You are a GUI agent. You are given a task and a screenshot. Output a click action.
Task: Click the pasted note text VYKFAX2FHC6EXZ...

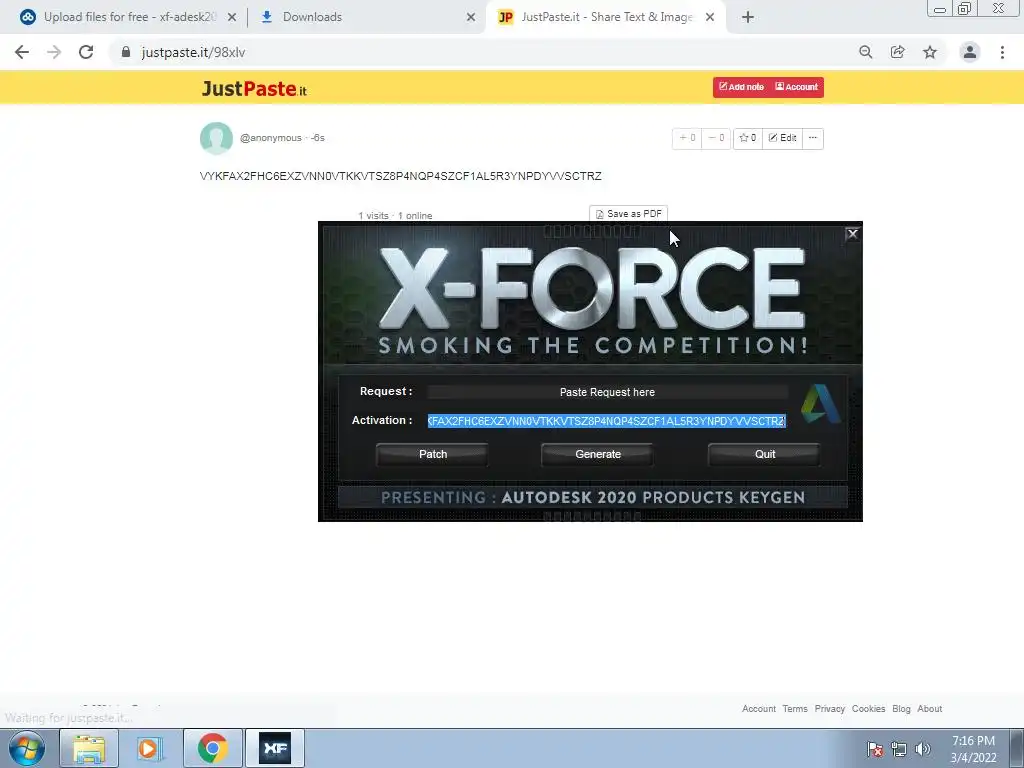click(400, 176)
